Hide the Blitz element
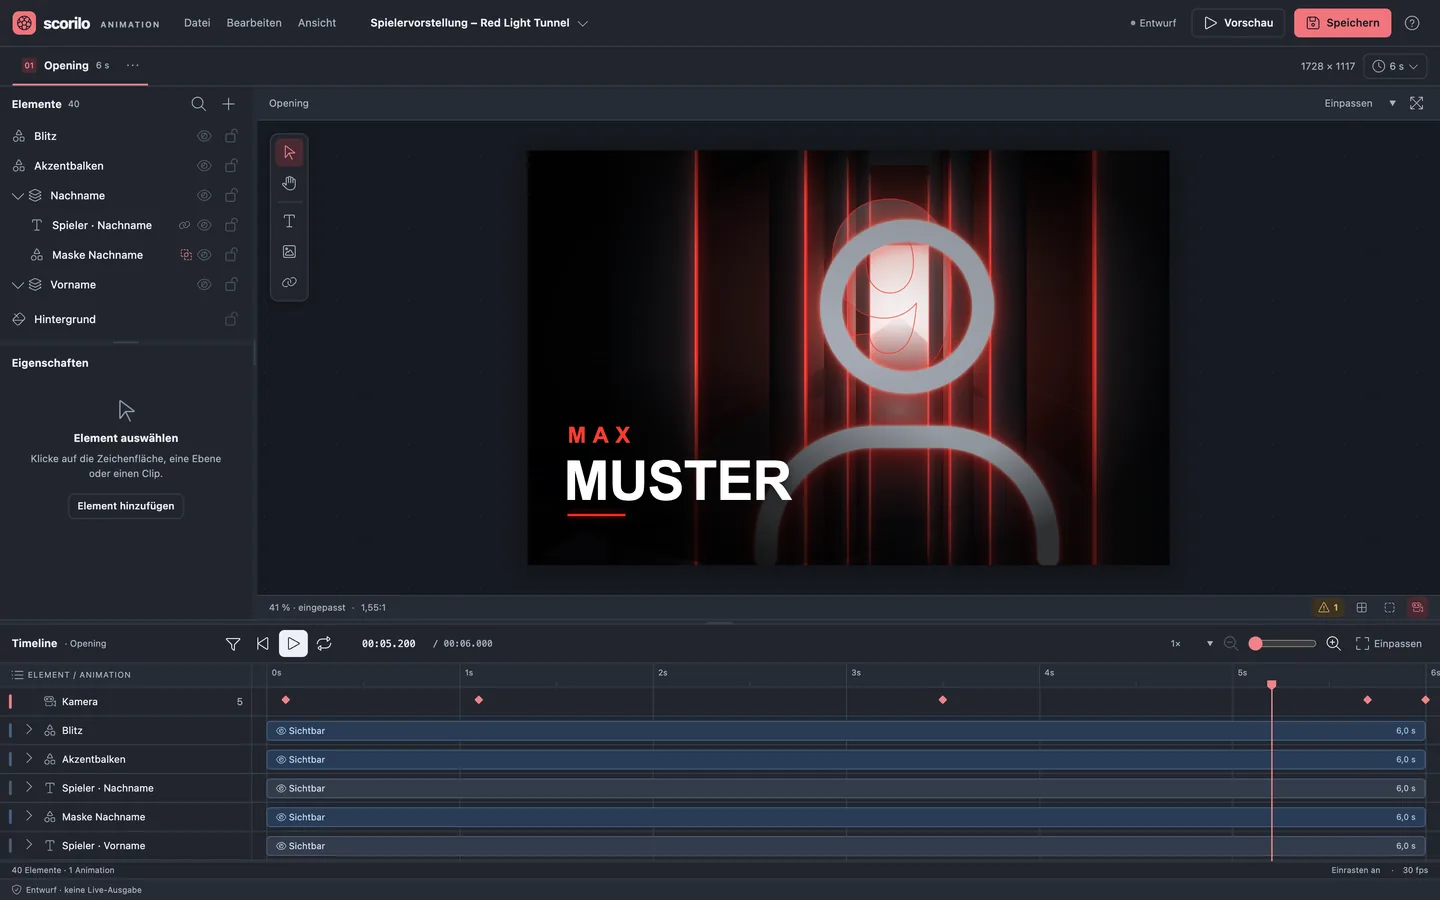1440x900 pixels. (204, 136)
